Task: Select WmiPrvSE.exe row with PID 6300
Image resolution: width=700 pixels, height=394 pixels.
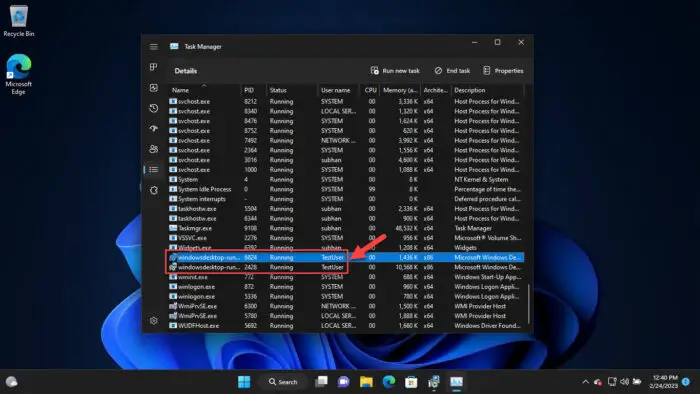Action: tap(346, 306)
